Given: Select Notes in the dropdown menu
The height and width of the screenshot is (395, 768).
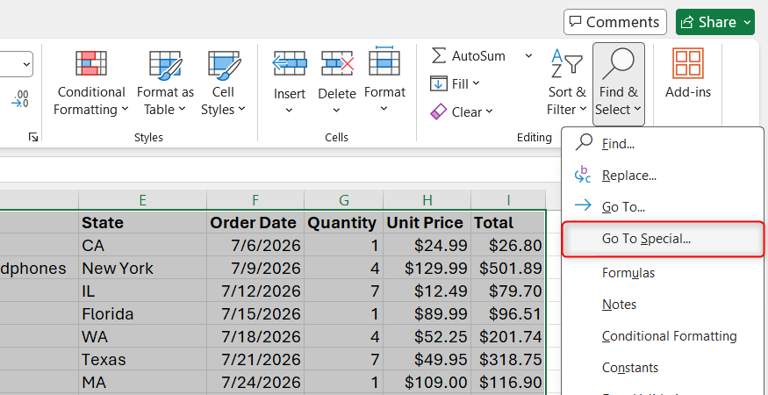Looking at the screenshot, I should tap(663, 304).
